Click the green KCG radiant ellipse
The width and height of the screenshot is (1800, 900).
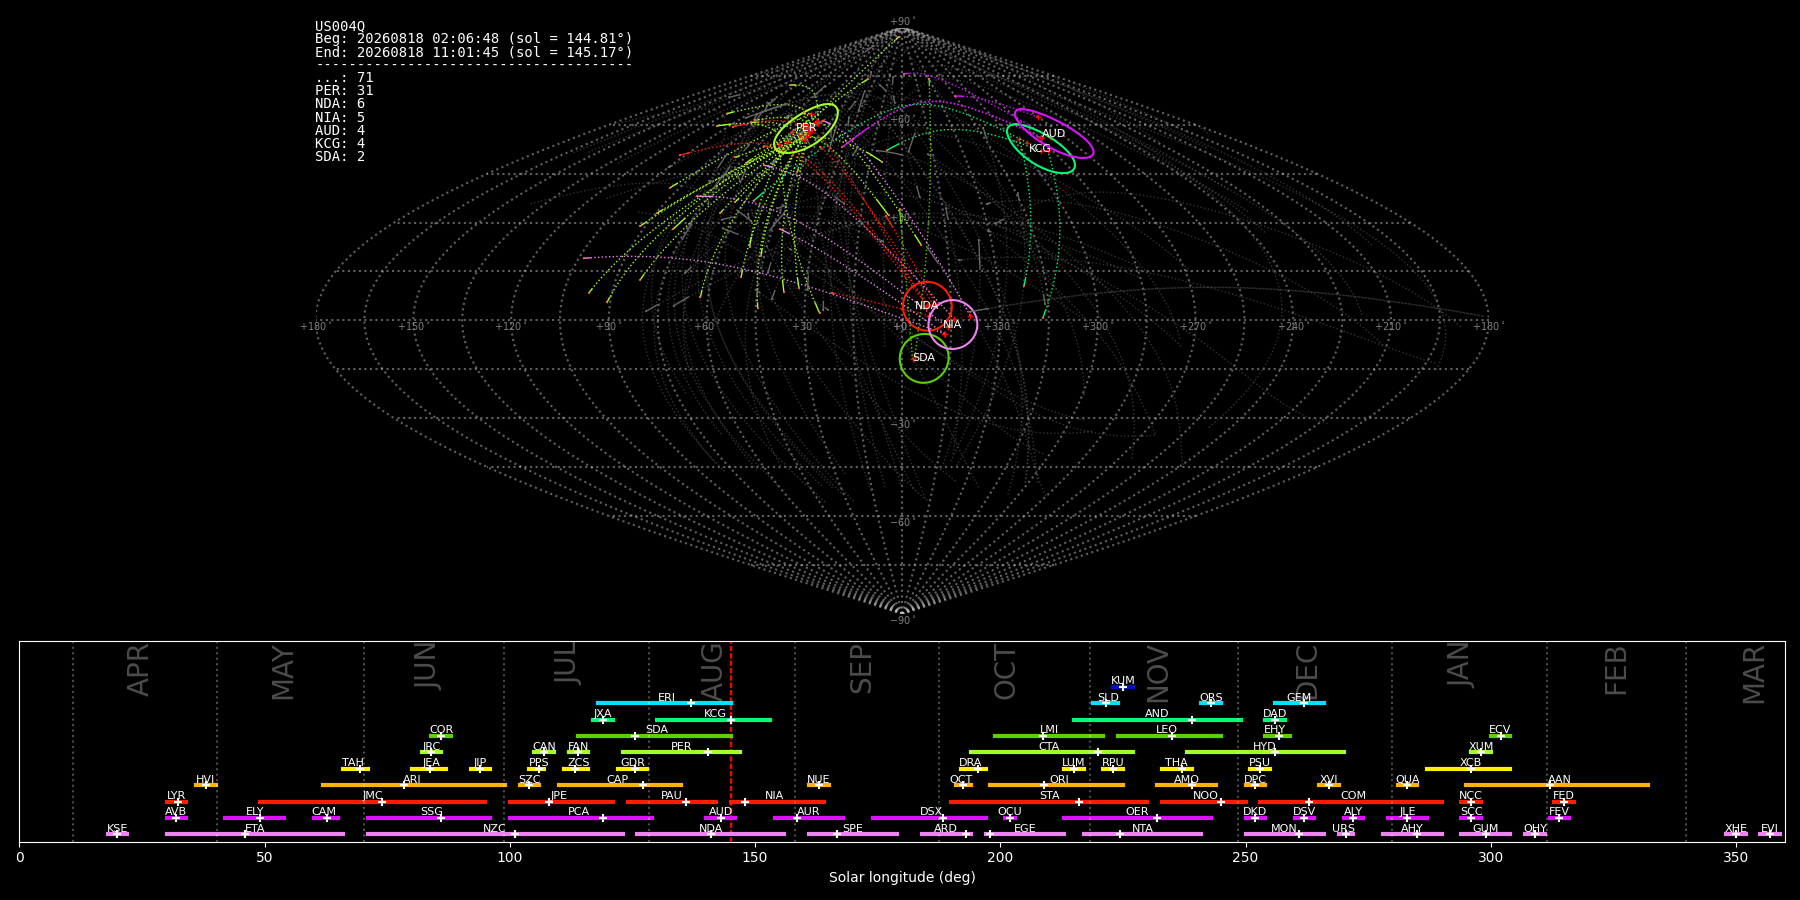click(x=1041, y=149)
